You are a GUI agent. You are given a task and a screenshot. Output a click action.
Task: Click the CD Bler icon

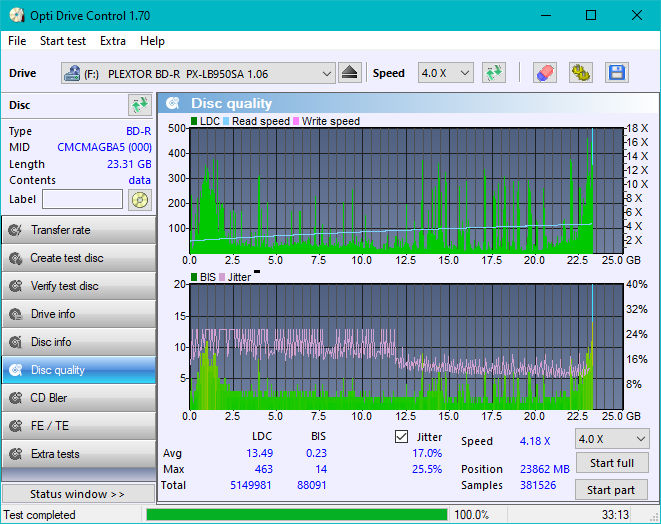[x=16, y=398]
